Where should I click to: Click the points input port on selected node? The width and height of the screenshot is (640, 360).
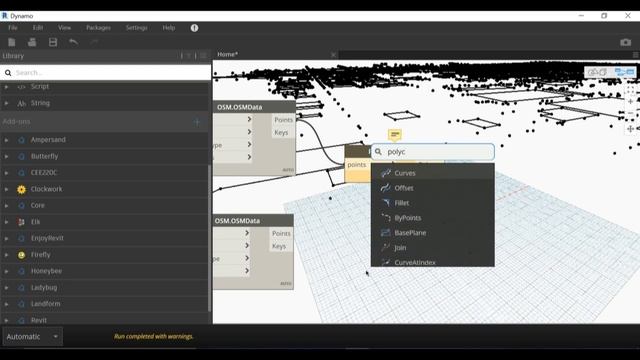coord(357,165)
